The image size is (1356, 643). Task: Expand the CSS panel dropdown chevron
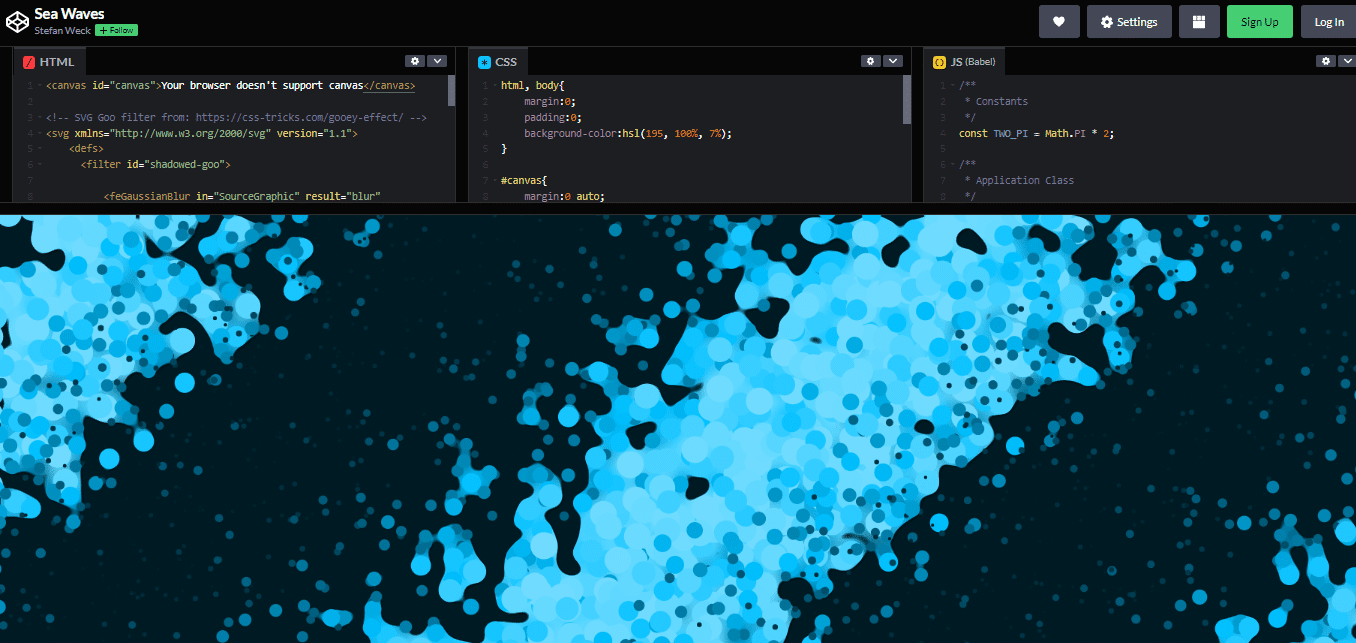click(x=892, y=60)
